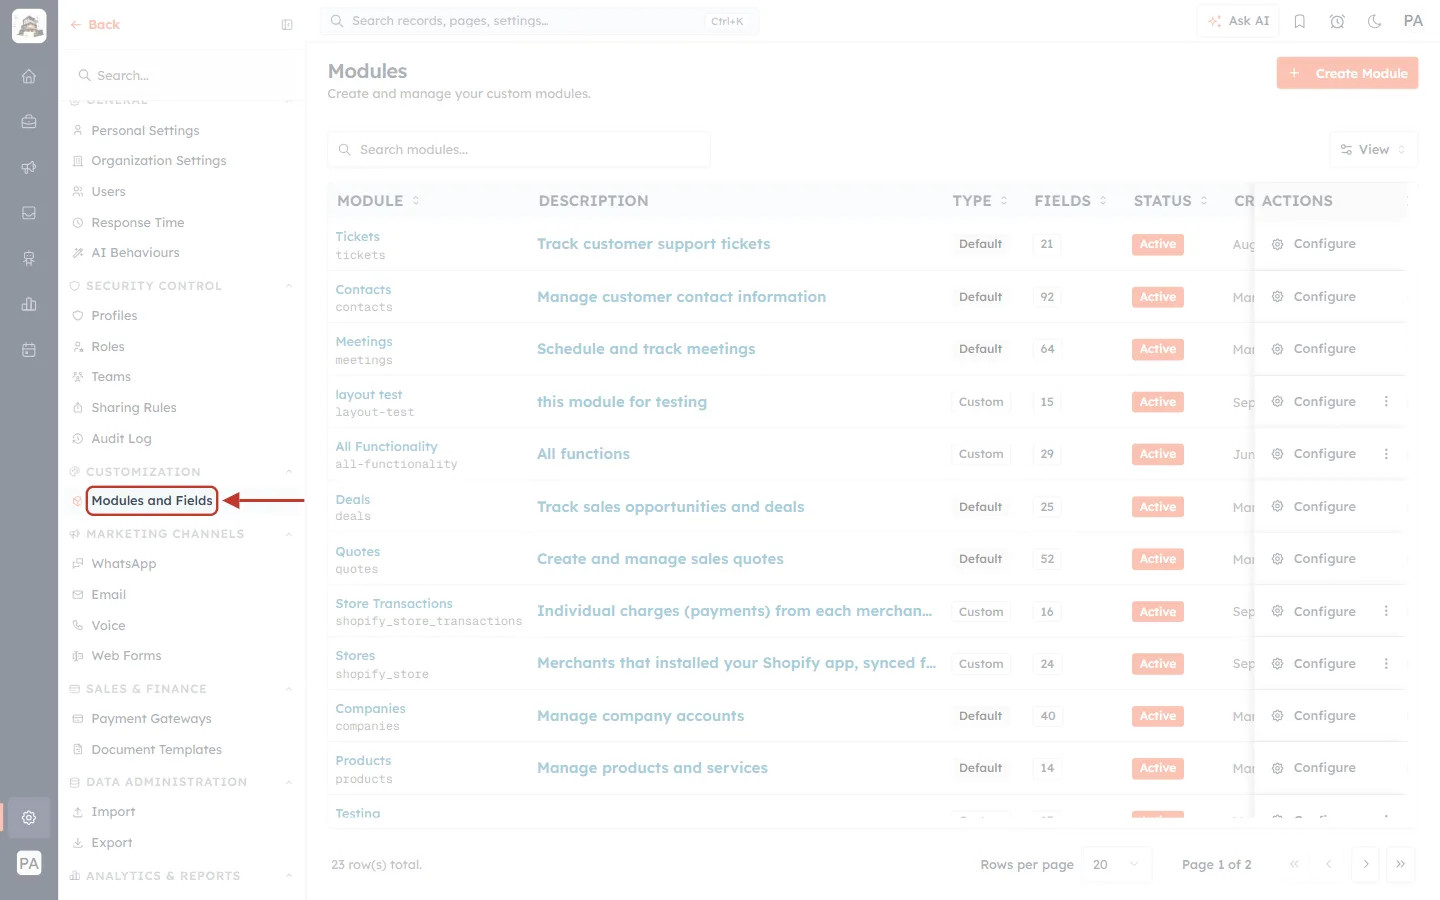Open the megaphone marketing icon
1440x900 pixels.
point(29,167)
